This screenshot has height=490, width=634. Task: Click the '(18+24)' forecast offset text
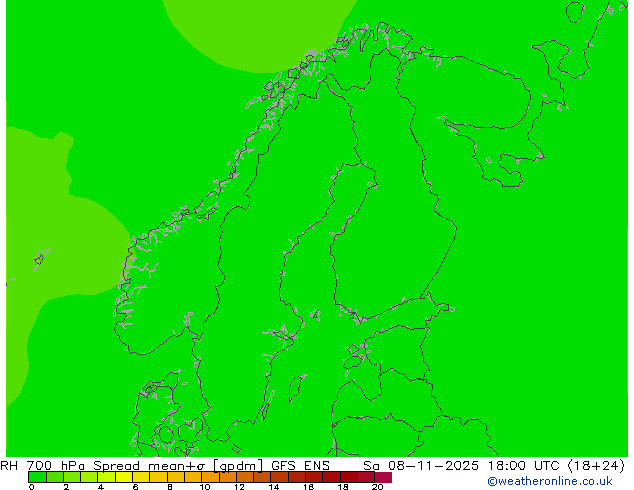click(596, 466)
